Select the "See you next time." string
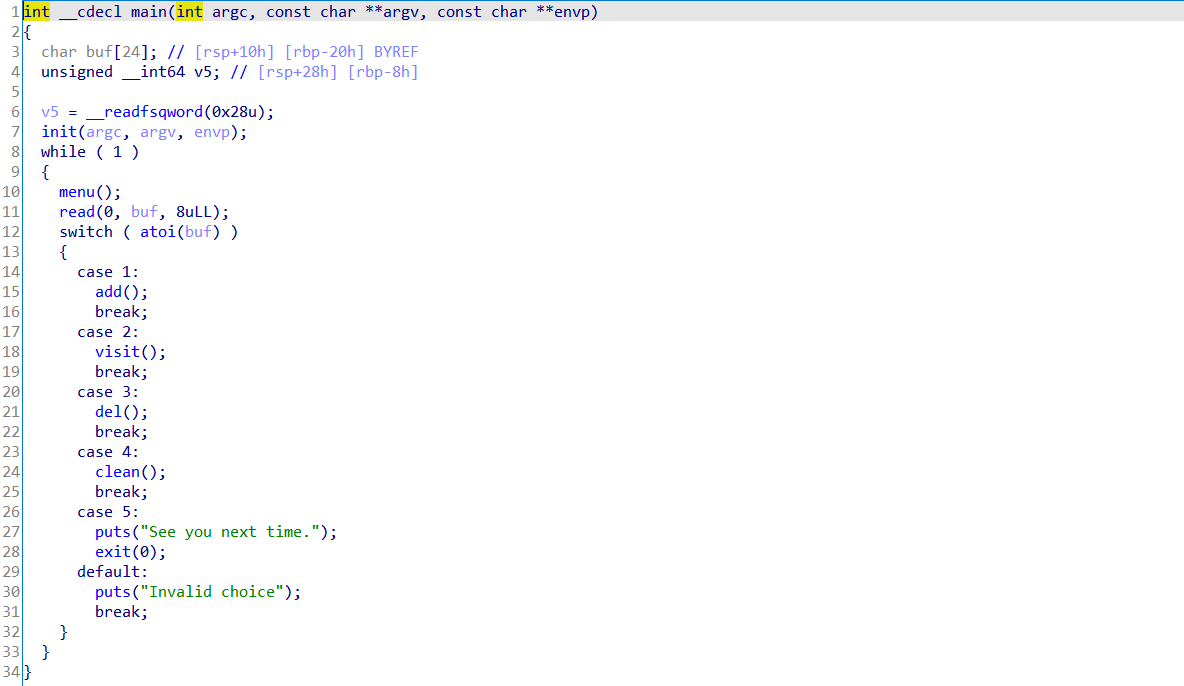The image size is (1184, 686). click(230, 532)
